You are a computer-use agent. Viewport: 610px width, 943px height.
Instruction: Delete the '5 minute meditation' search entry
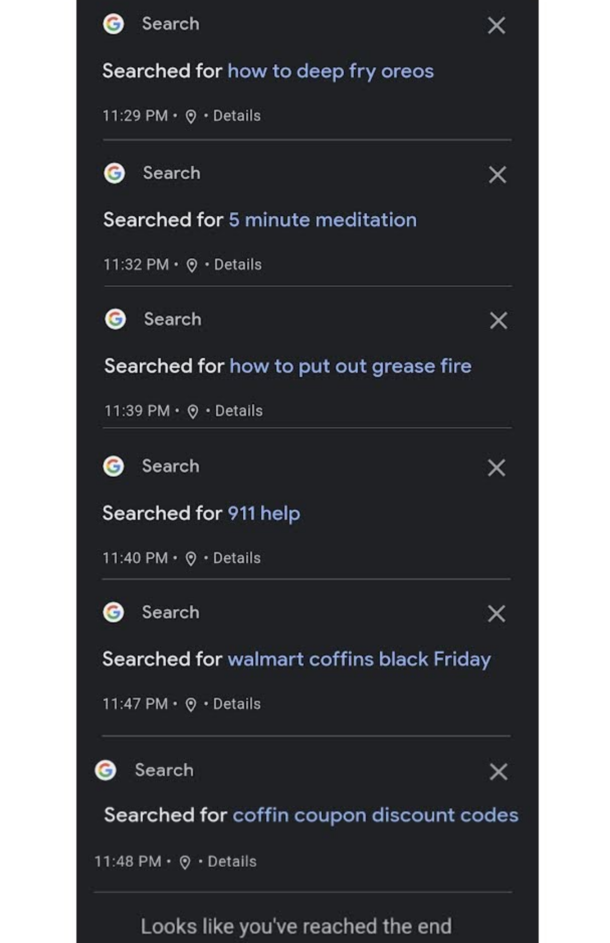497,174
